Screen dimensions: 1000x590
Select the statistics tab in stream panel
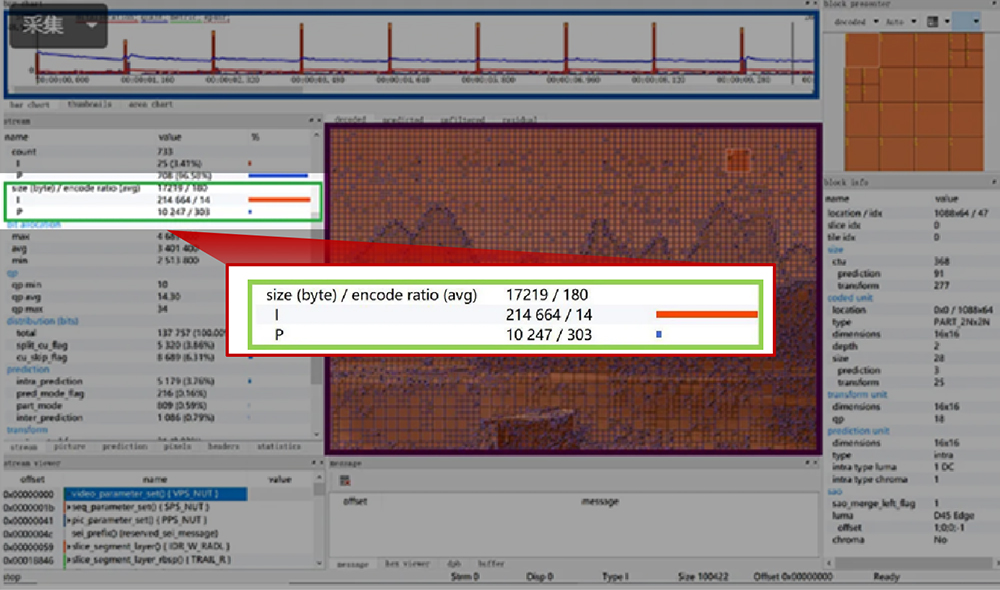pos(279,447)
